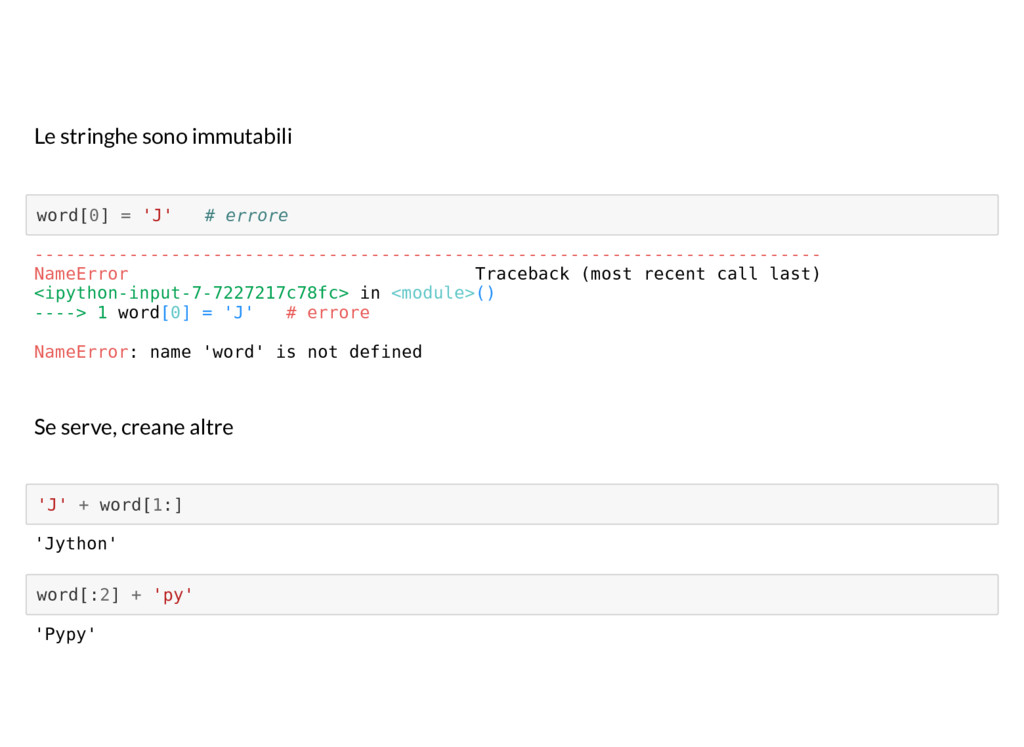Click the heading 'Se serve, creane altre'
The height and width of the screenshot is (747, 1024).
pyautogui.click(x=133, y=427)
